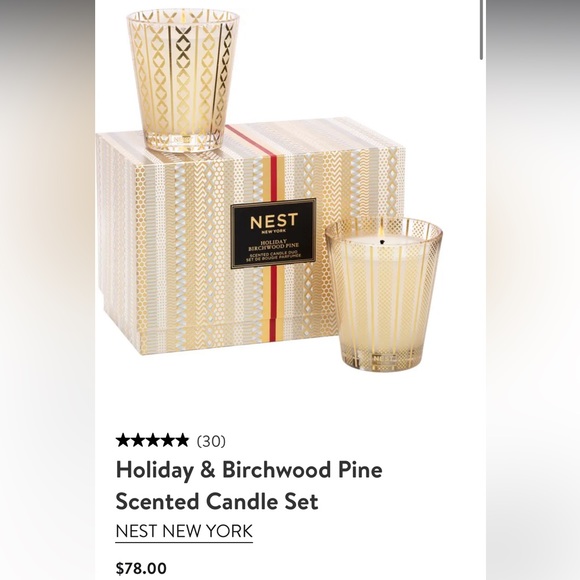The image size is (580, 580).
Task: Click the NEST logo on lit candle base
Action: point(384,358)
